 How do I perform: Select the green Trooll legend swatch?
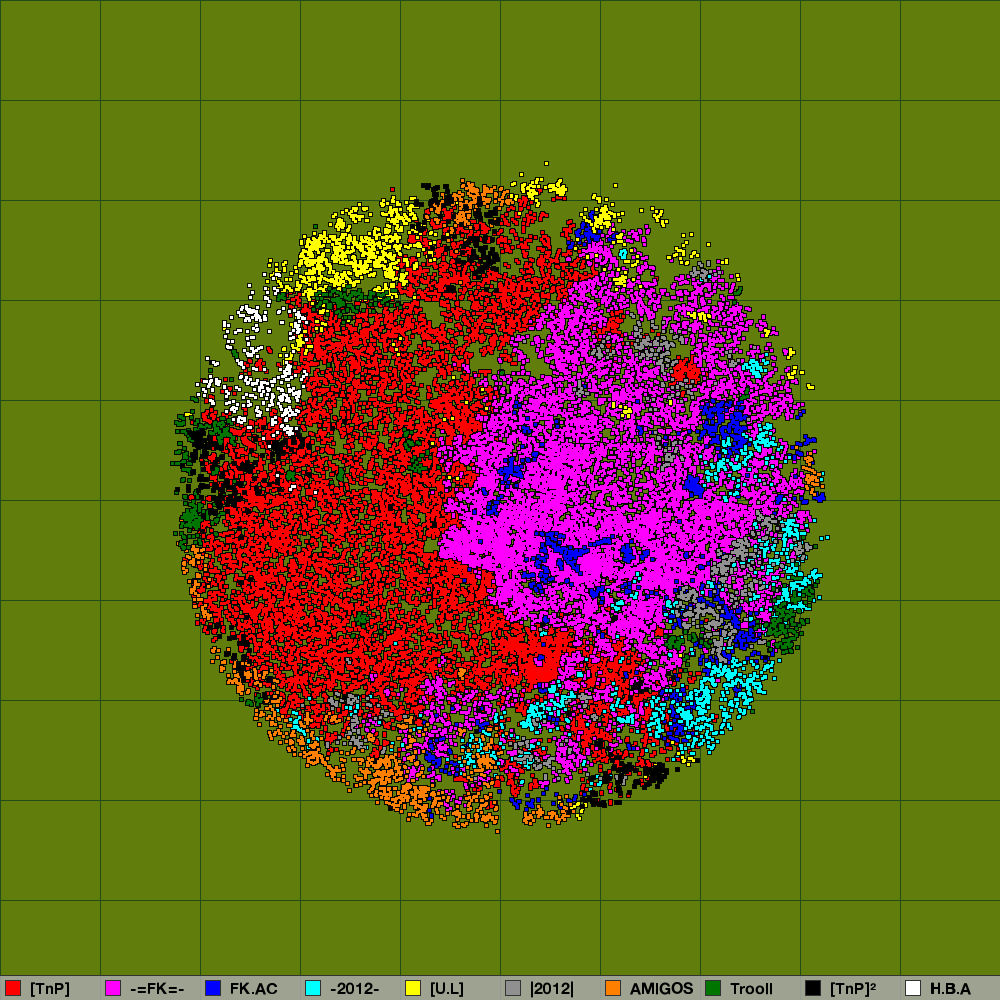coord(713,988)
